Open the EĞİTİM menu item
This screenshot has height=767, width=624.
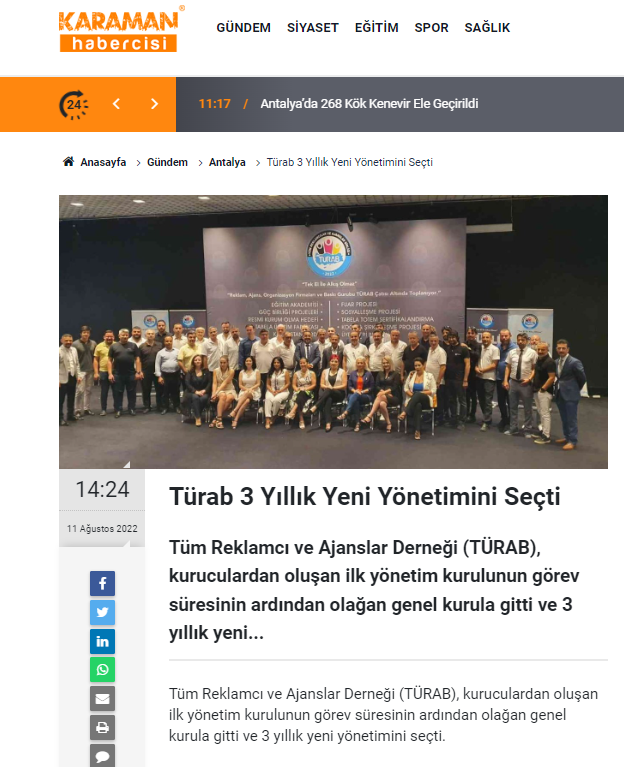pos(377,28)
